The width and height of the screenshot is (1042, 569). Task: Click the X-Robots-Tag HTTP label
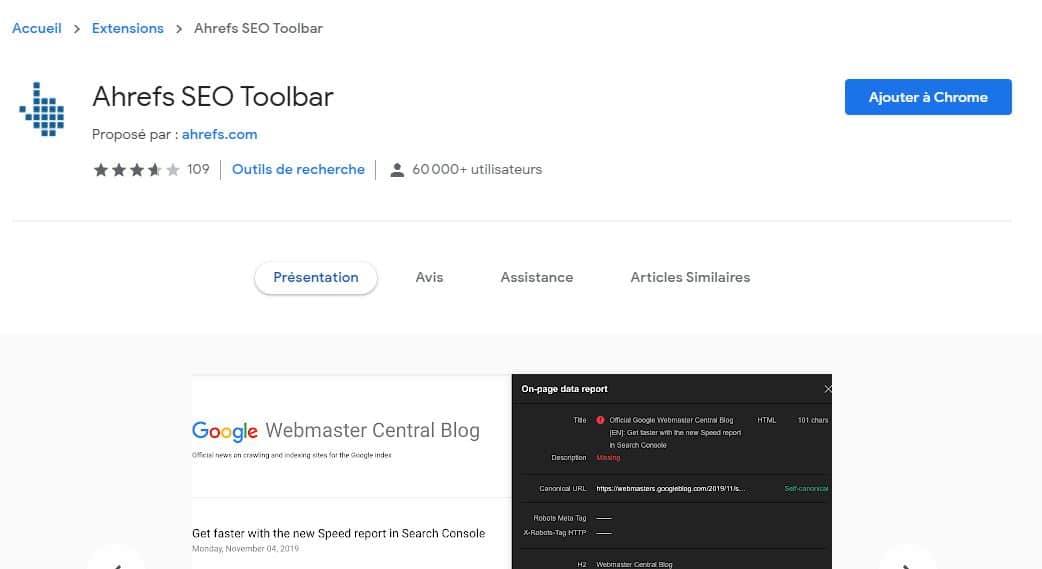[555, 532]
